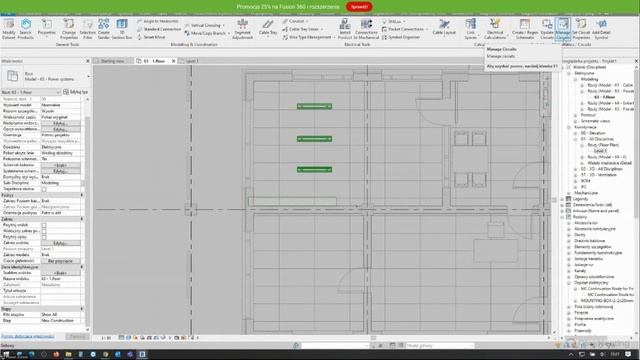The width and height of the screenshot is (640, 360).
Task: Click the Create Similar tool
Action: [x=104, y=29]
